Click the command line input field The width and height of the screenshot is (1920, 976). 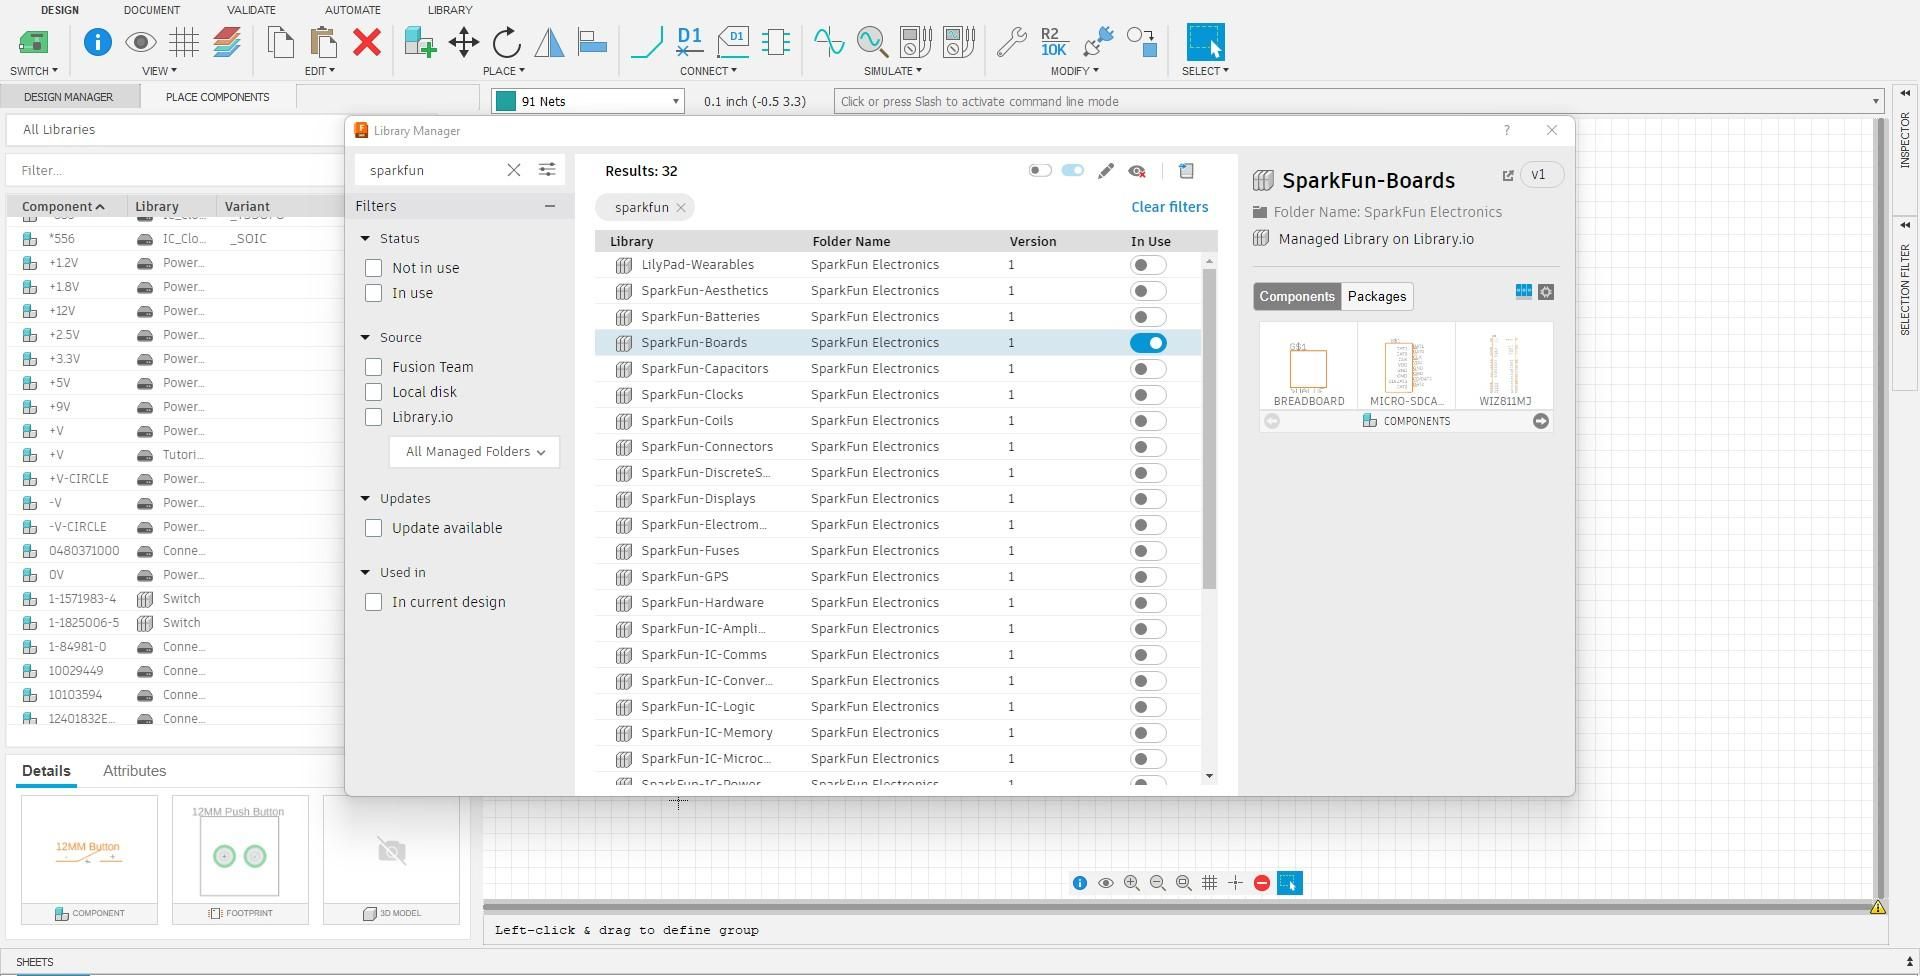[x=1350, y=101]
